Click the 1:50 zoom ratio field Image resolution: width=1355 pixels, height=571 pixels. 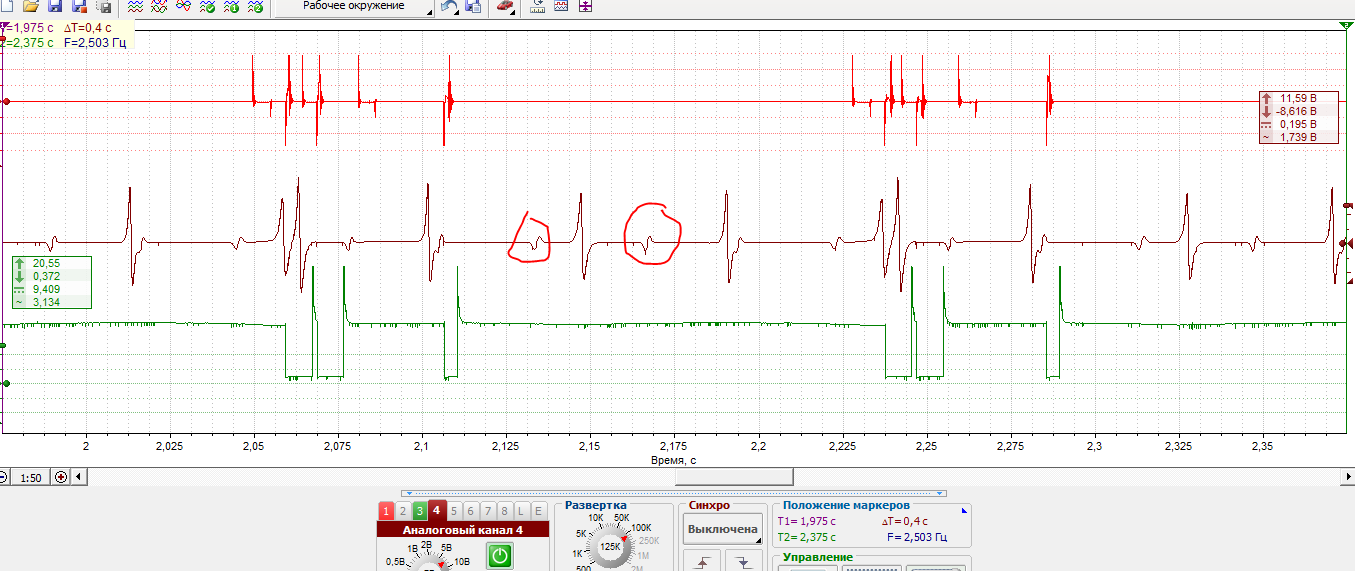31,478
